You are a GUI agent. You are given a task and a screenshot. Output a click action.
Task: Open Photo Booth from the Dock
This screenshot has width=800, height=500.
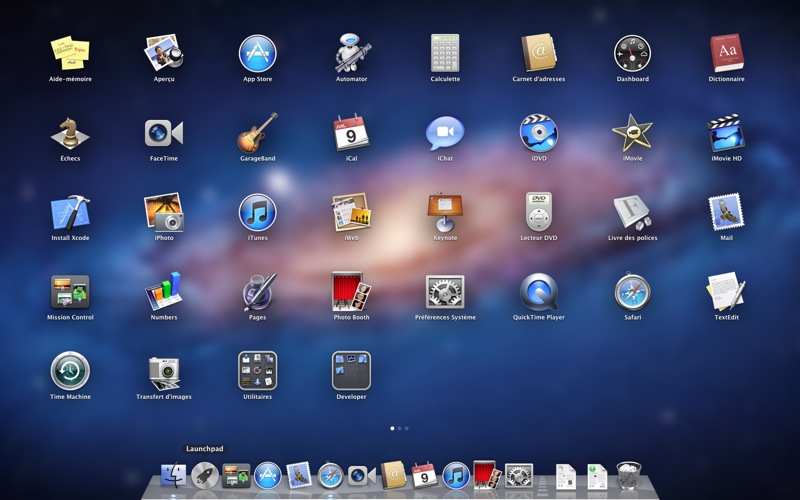click(487, 475)
